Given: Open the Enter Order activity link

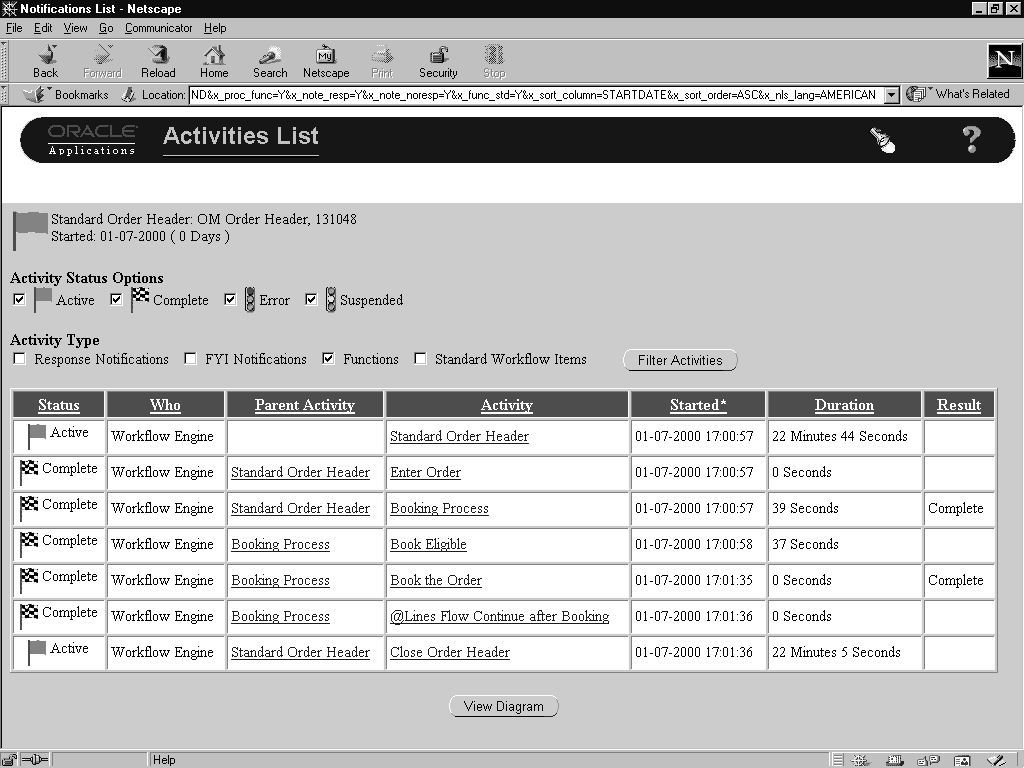Looking at the screenshot, I should tap(425, 472).
